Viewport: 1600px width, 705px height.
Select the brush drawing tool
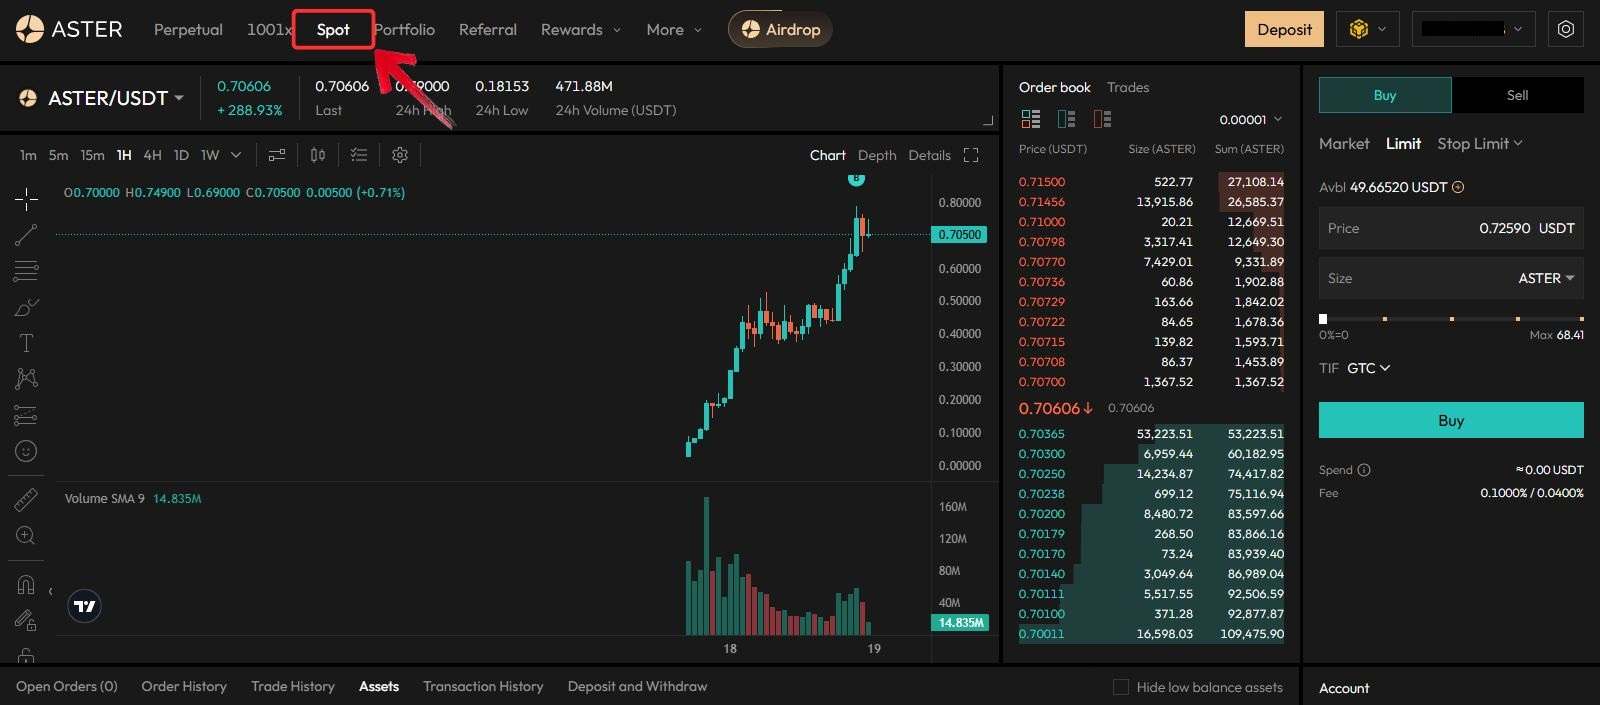point(26,307)
